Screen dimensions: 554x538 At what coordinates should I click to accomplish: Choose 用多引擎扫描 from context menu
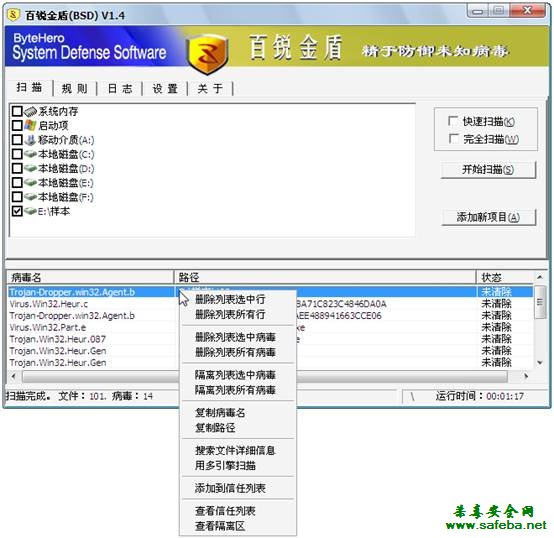(225, 466)
